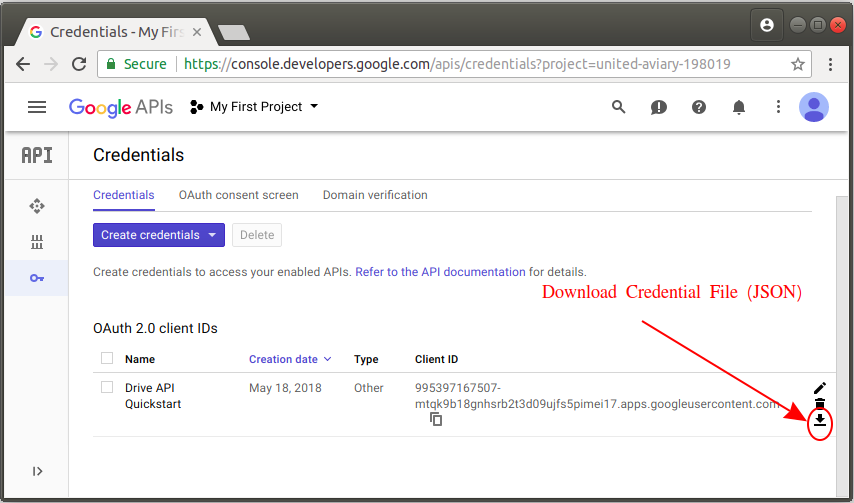Viewport: 854px width, 503px height.
Task: Tick the Drive API Quickstart row checkbox
Action: pyautogui.click(x=107, y=387)
